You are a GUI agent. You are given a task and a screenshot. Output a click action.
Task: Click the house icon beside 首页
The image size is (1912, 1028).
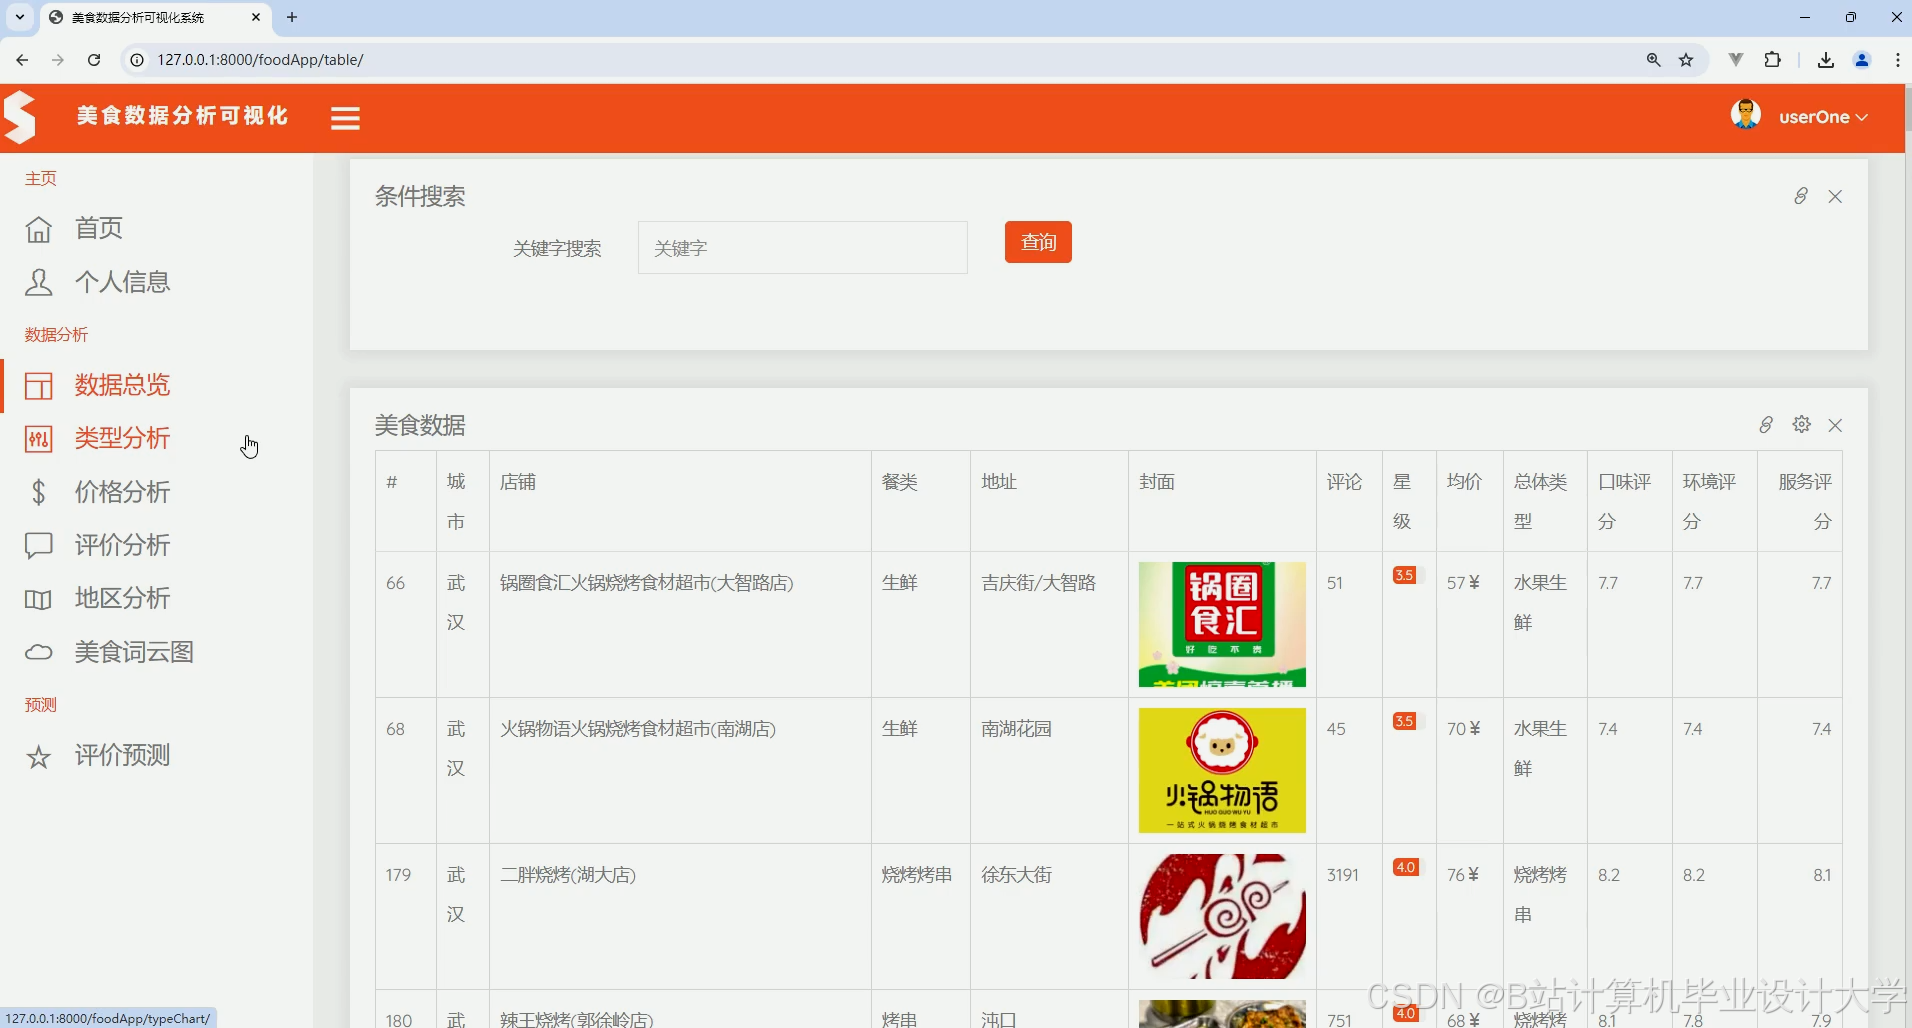pos(38,229)
